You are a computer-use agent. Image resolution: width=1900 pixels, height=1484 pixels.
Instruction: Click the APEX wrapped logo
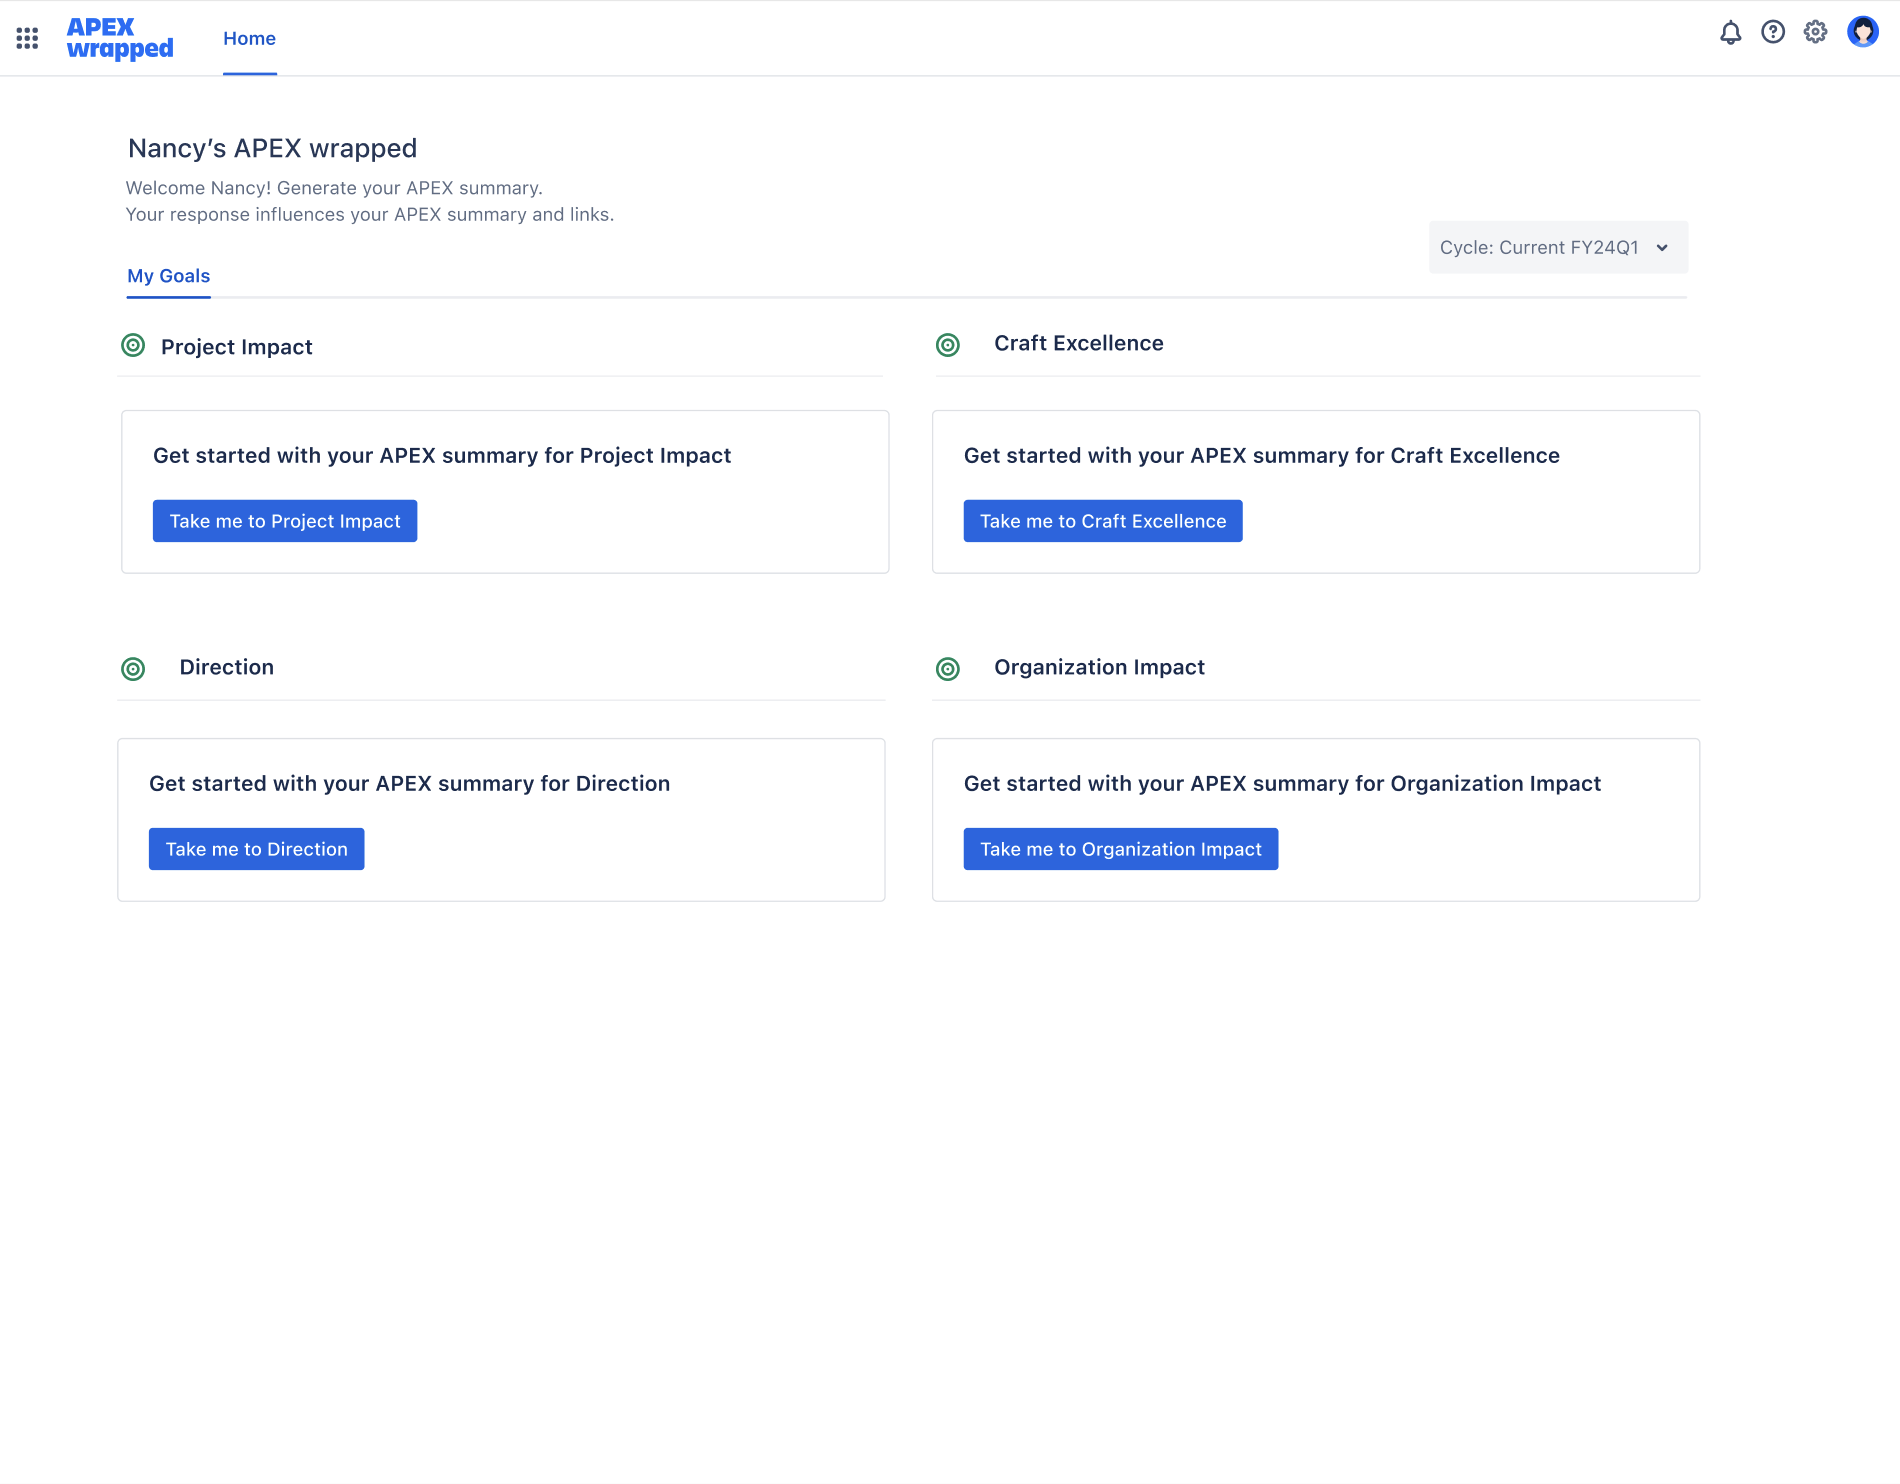click(120, 38)
